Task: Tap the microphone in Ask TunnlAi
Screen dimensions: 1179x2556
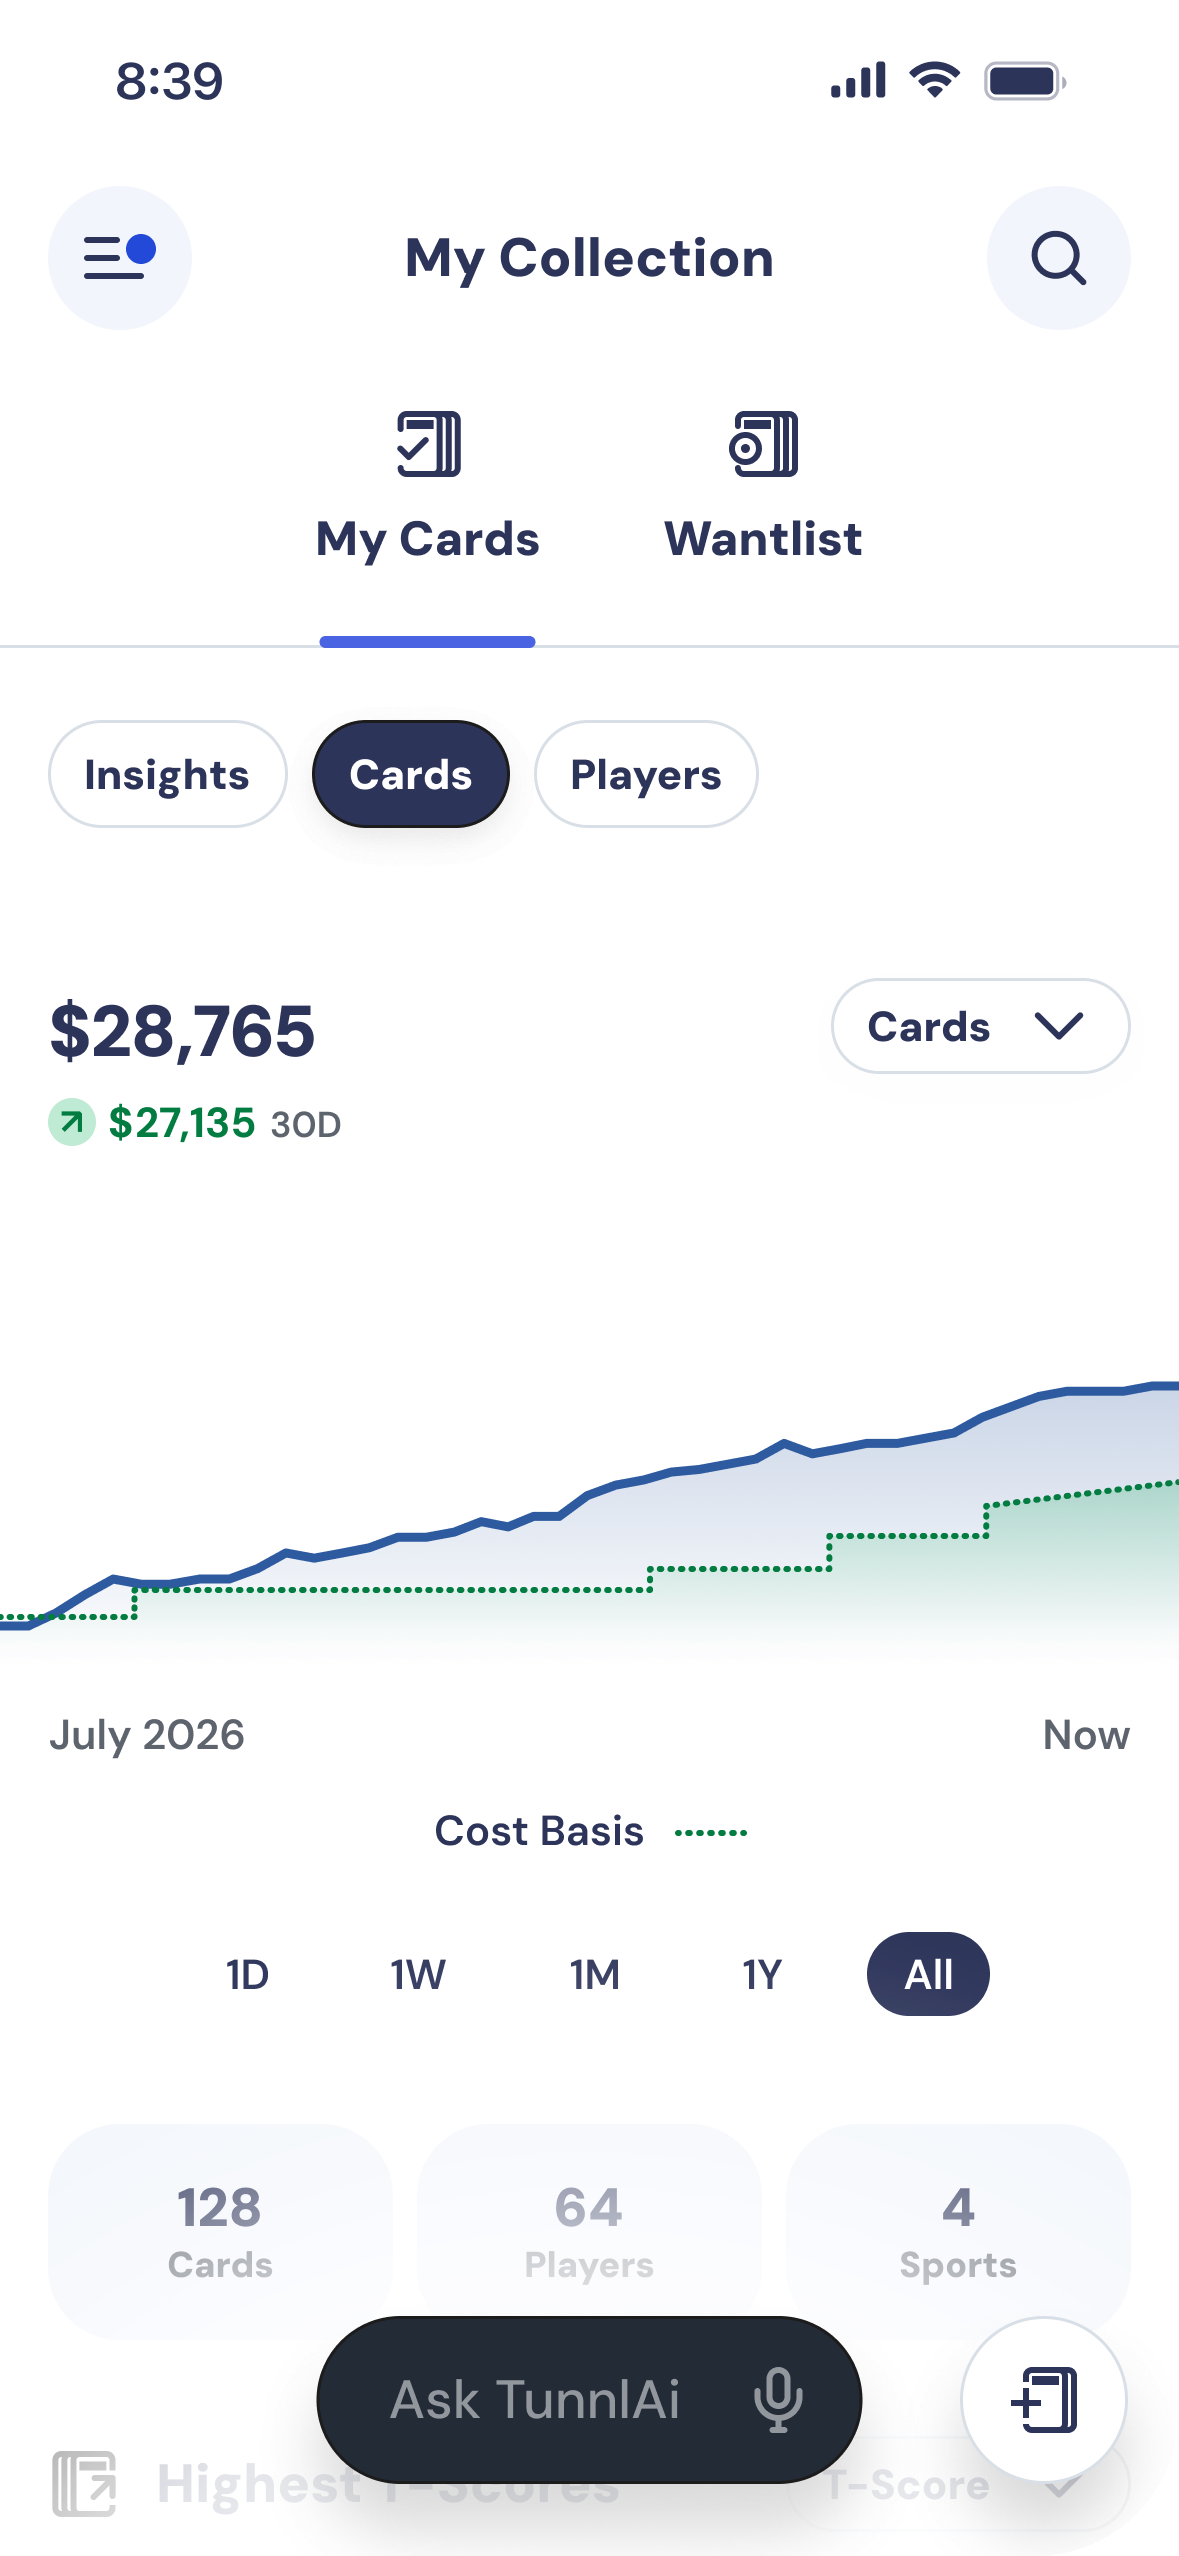Action: pyautogui.click(x=778, y=2399)
